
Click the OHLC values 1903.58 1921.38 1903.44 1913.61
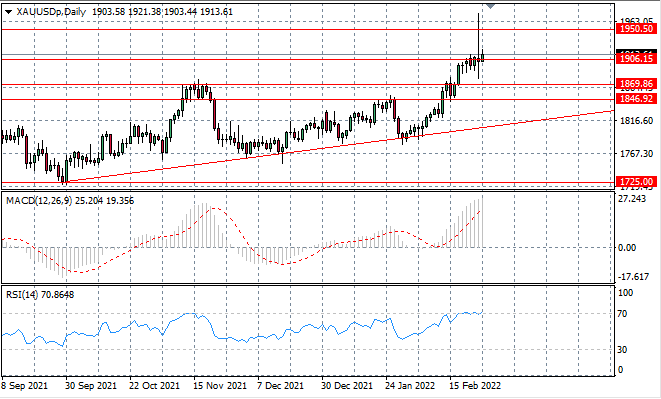tap(162, 12)
